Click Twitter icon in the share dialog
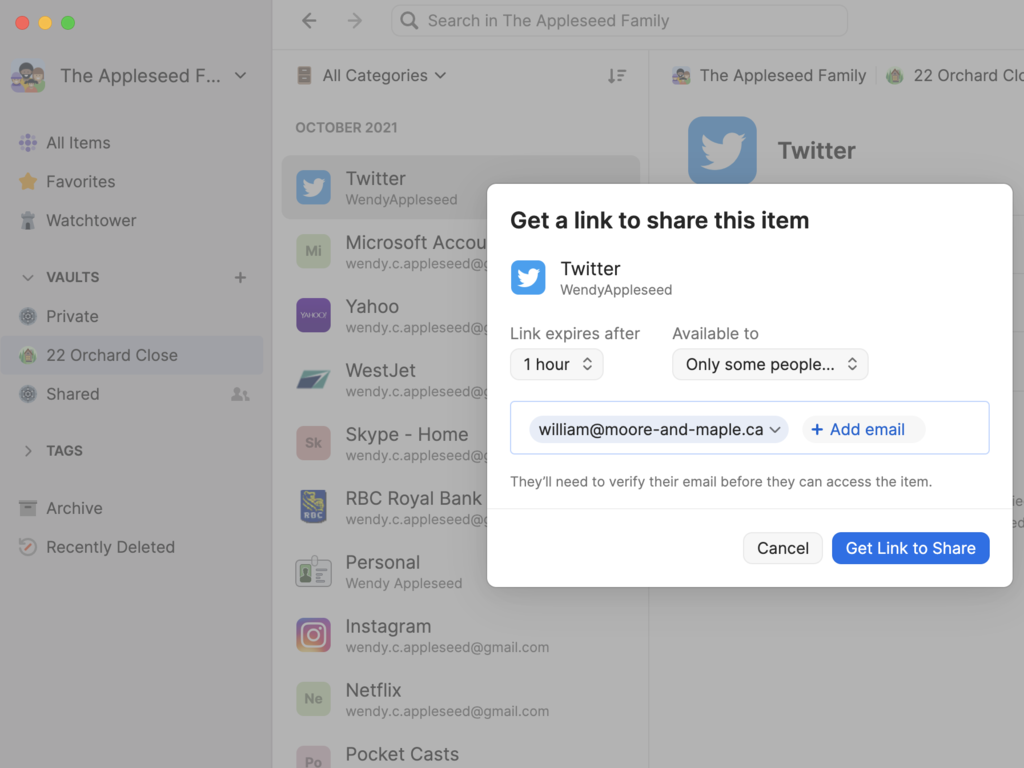Viewport: 1024px width, 768px height. tap(528, 278)
